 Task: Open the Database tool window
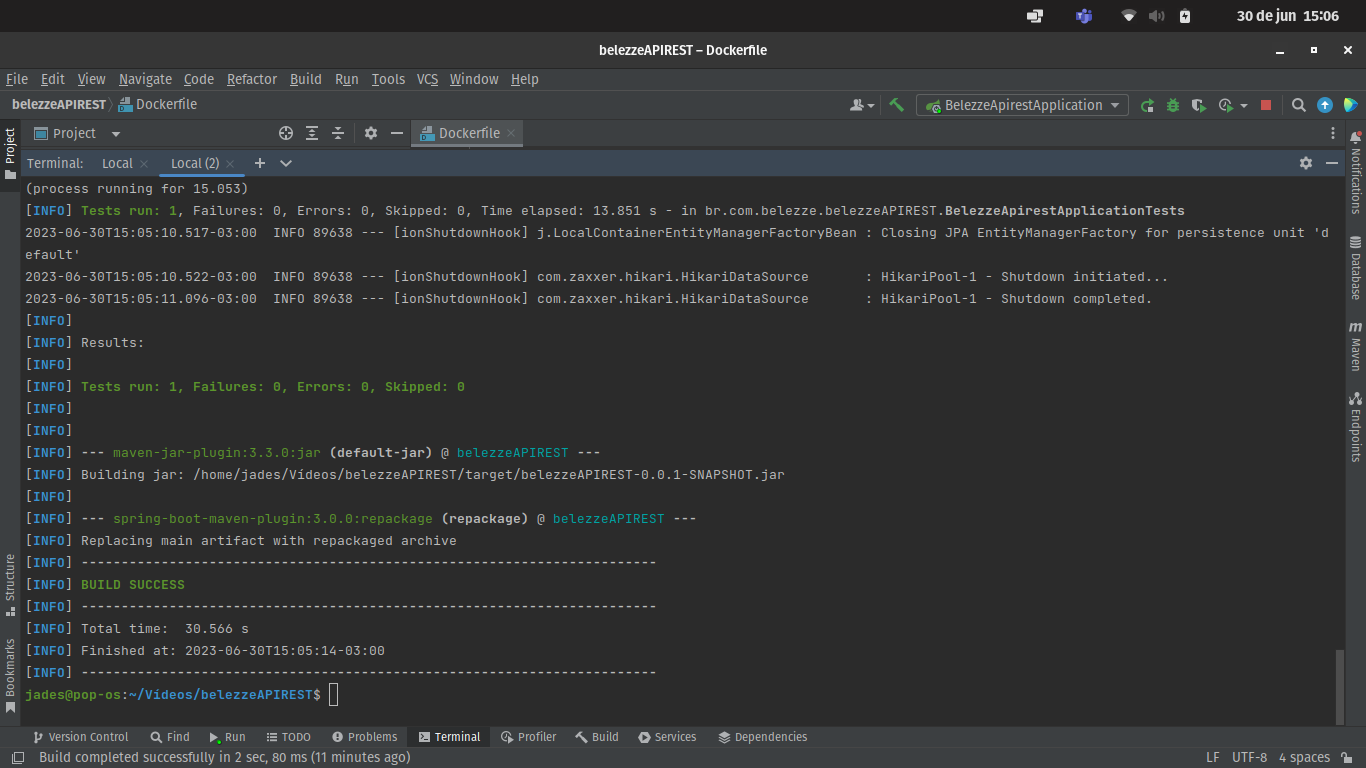(x=1356, y=268)
